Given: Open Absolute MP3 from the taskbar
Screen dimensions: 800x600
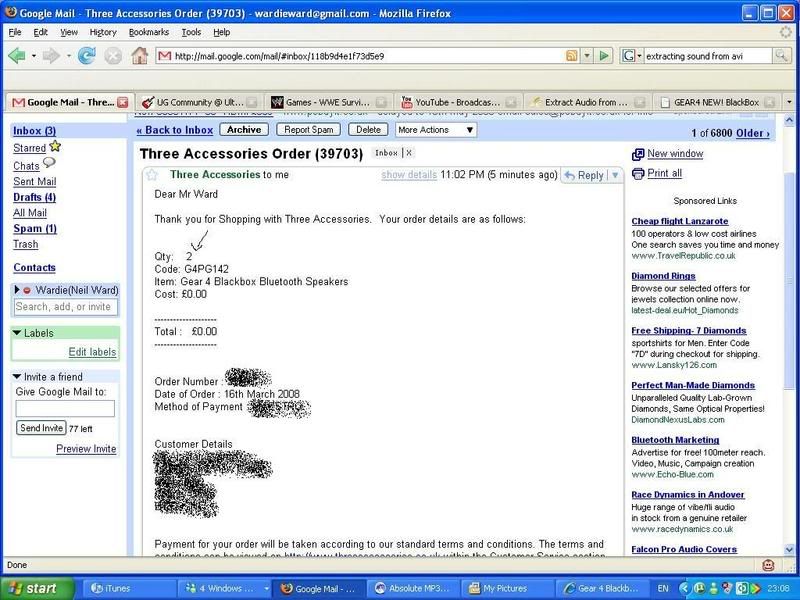Looking at the screenshot, I should [x=413, y=588].
